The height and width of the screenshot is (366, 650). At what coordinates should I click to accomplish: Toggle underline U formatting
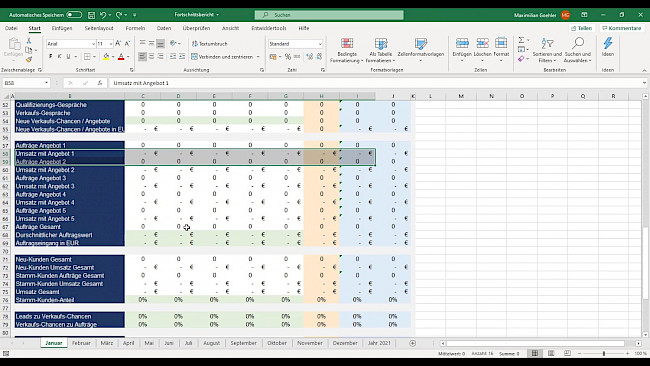click(68, 56)
